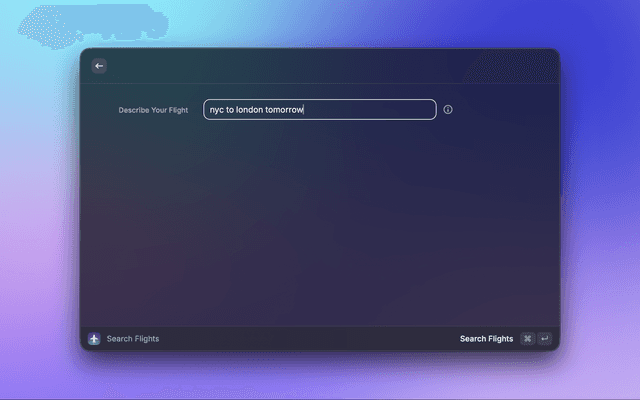
Task: Click the blank header area beside the back arrow
Action: coord(320,66)
